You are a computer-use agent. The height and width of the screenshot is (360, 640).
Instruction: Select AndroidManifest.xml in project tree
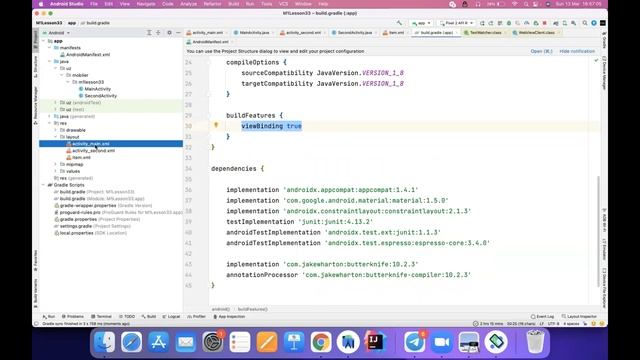click(x=88, y=55)
